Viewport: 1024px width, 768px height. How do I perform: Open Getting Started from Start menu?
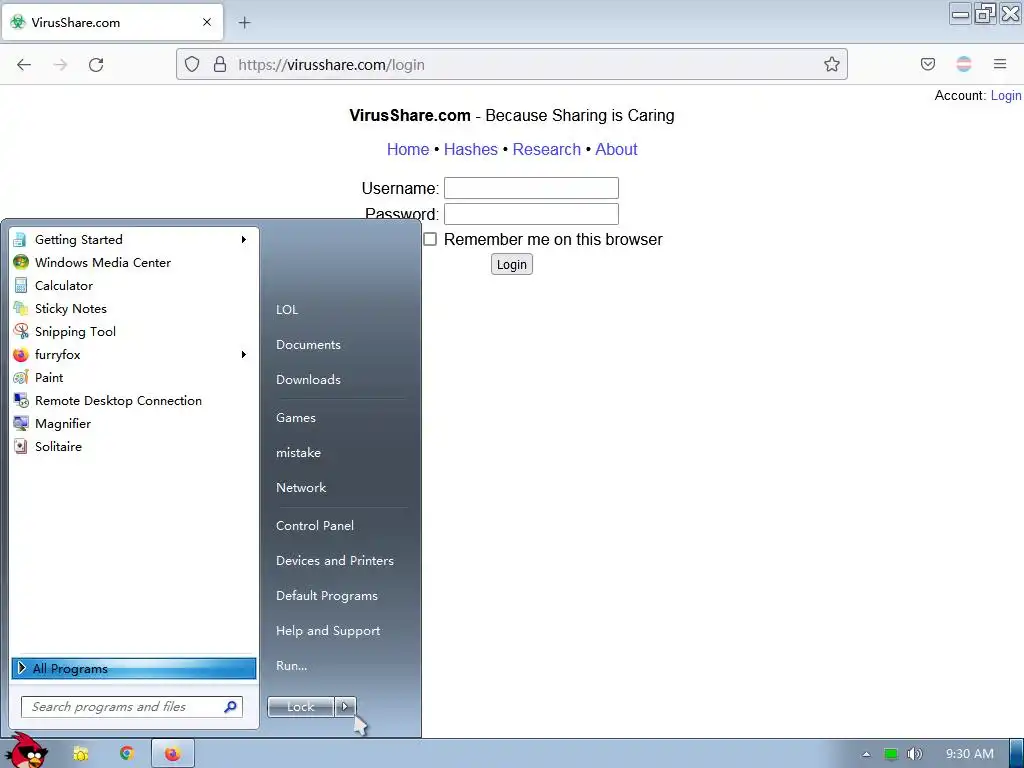tap(133, 240)
